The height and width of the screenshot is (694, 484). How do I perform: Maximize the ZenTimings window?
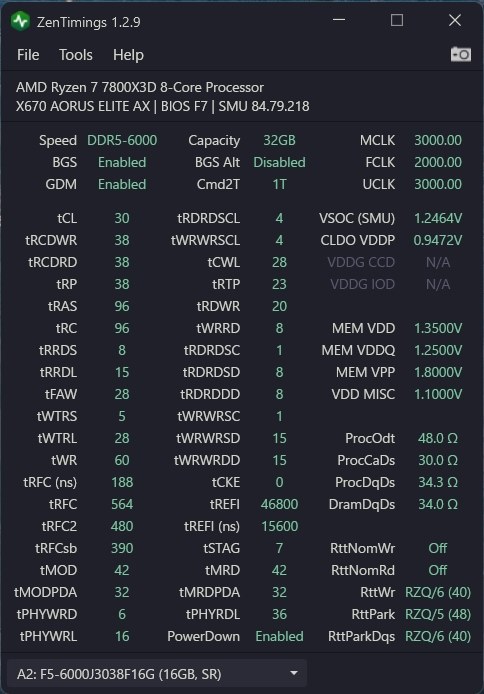click(x=397, y=20)
